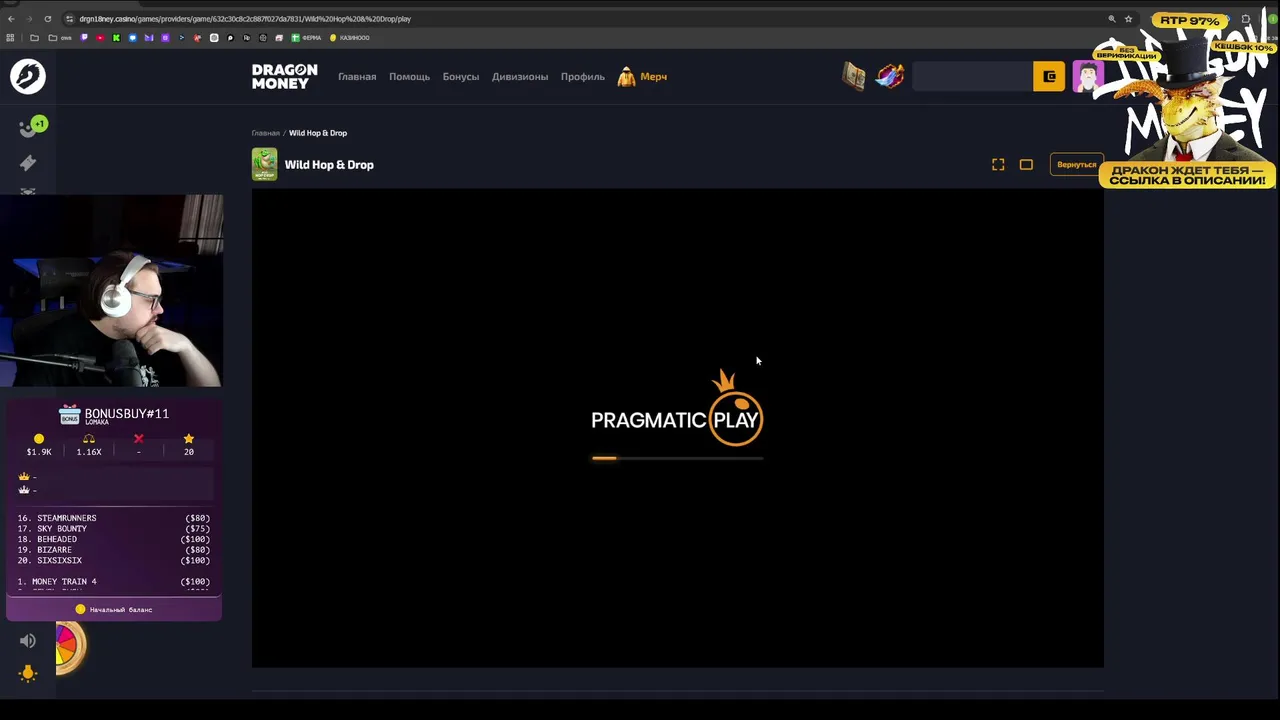1280x720 pixels.
Task: Click the yellow hoodie Мерч icon
Action: pyautogui.click(x=626, y=77)
